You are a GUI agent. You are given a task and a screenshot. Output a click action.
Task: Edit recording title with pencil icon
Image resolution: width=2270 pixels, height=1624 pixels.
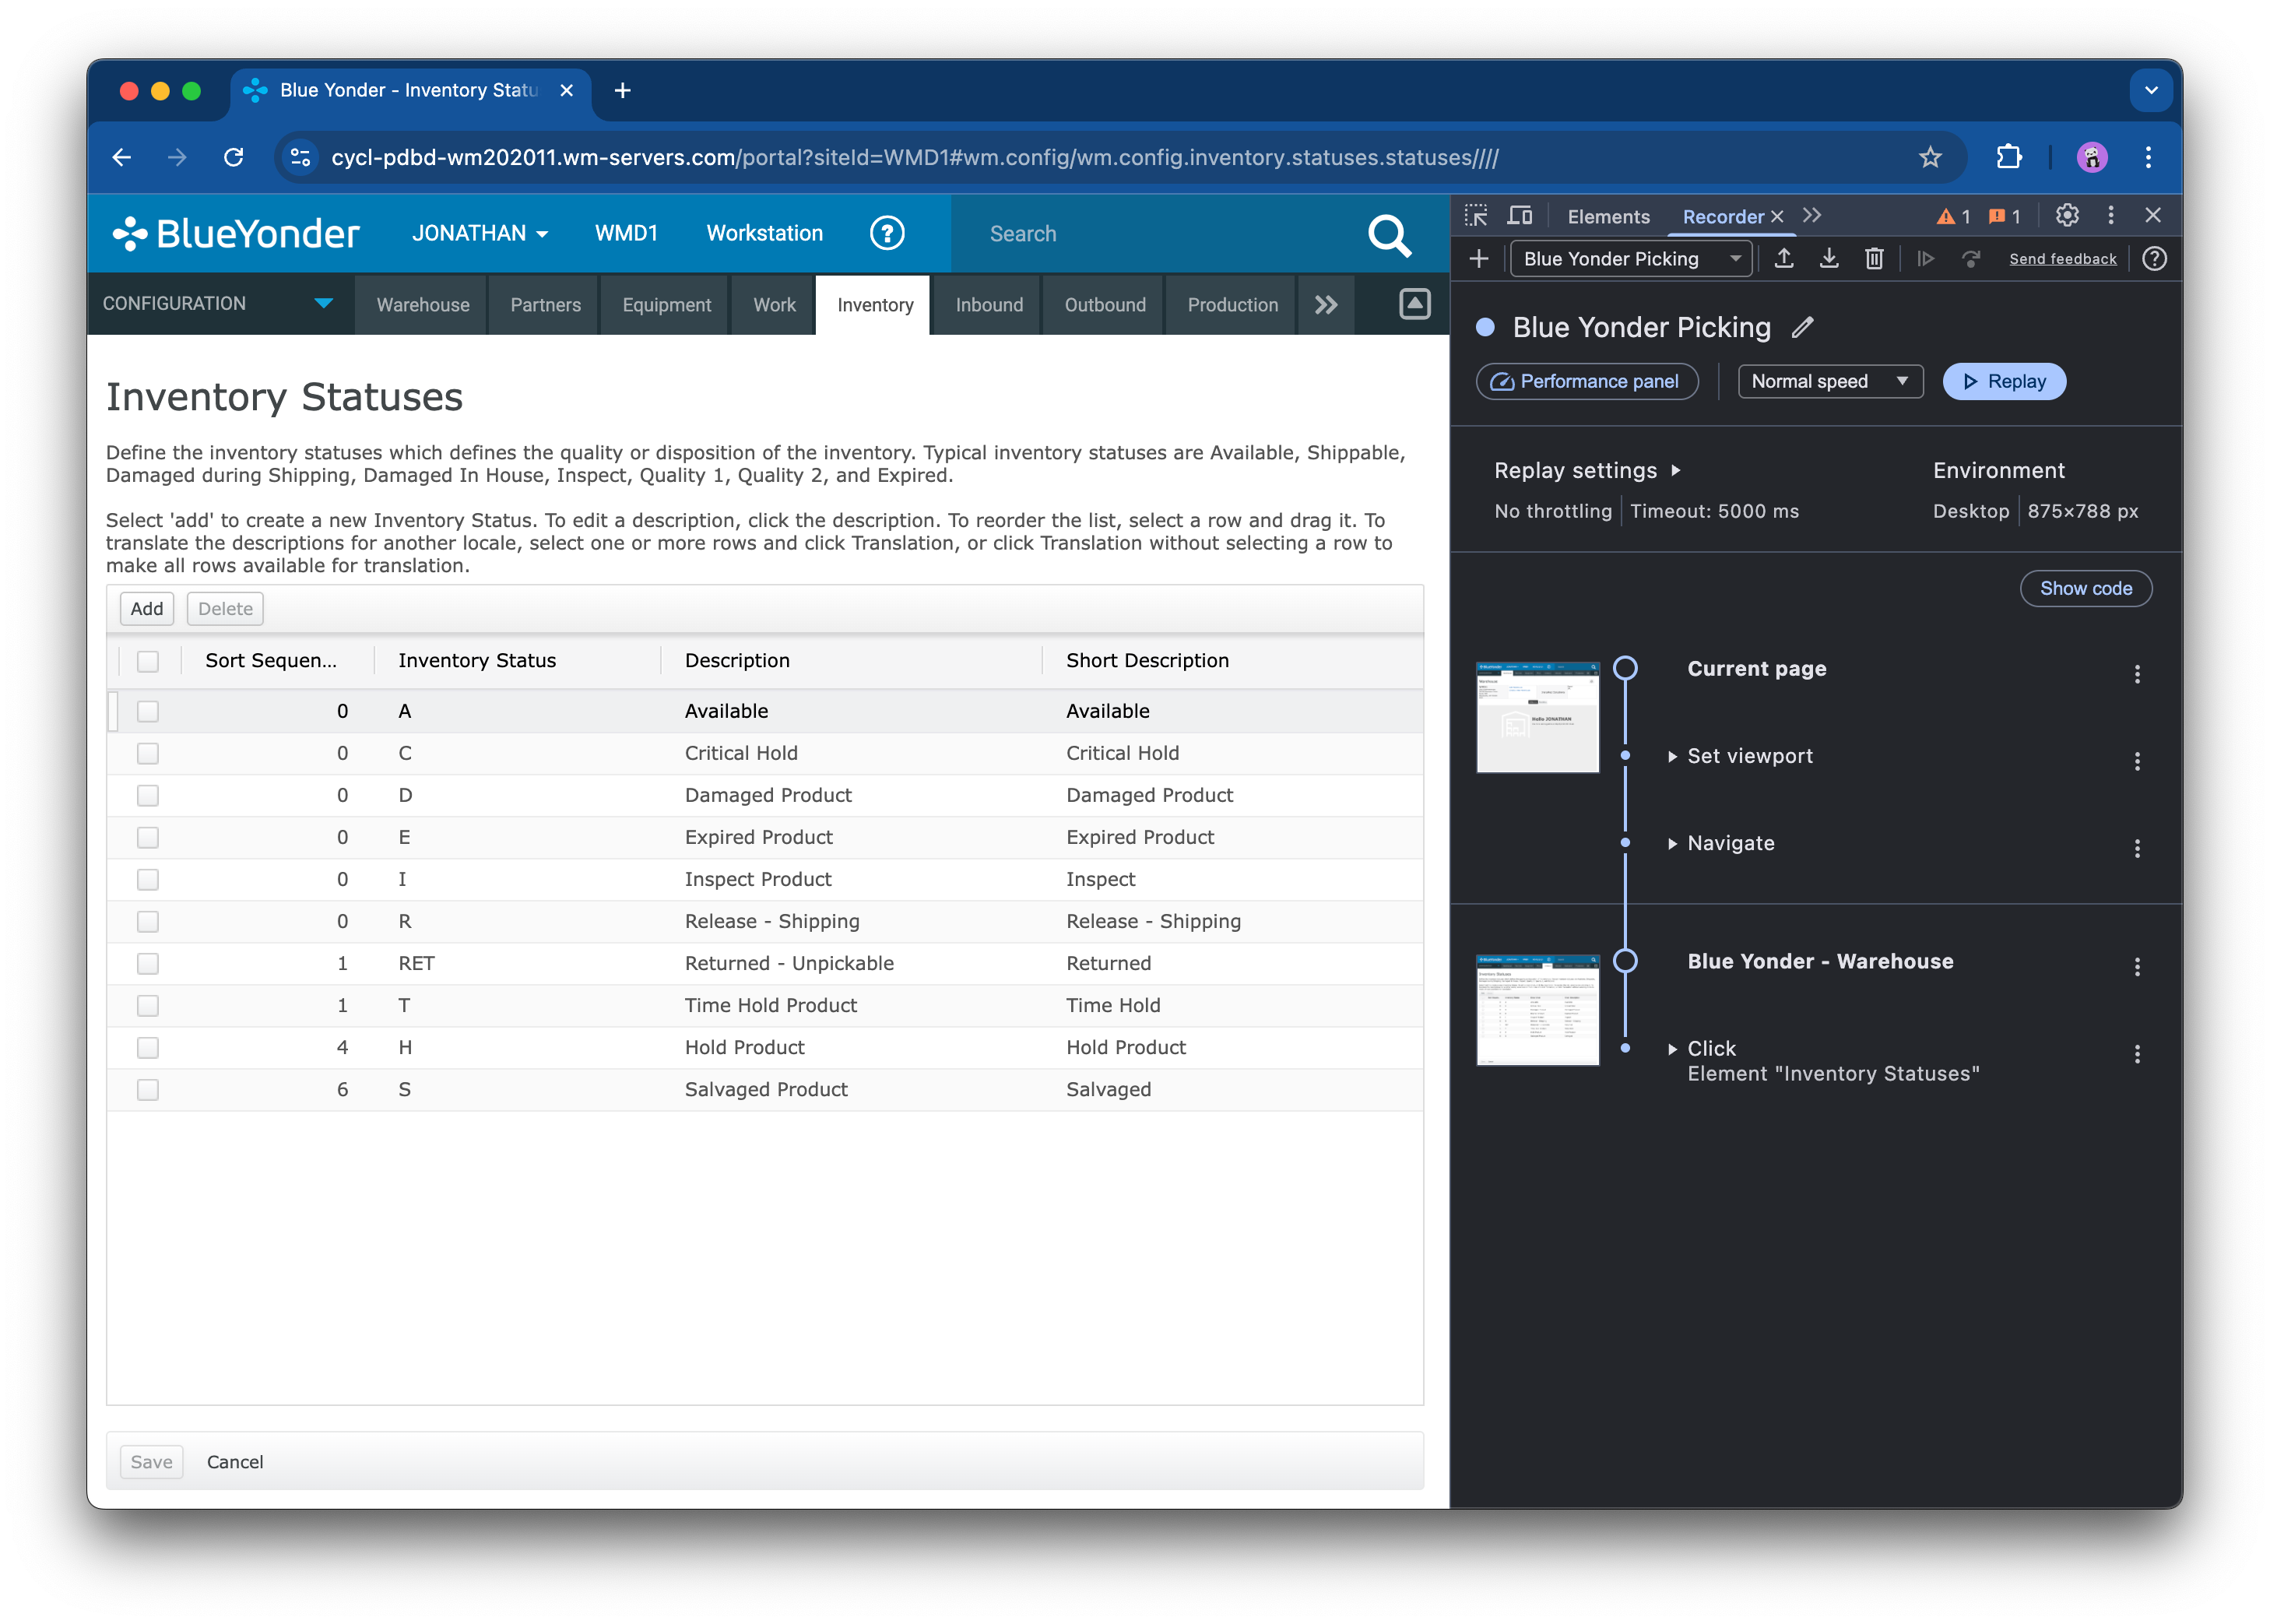pos(1802,328)
